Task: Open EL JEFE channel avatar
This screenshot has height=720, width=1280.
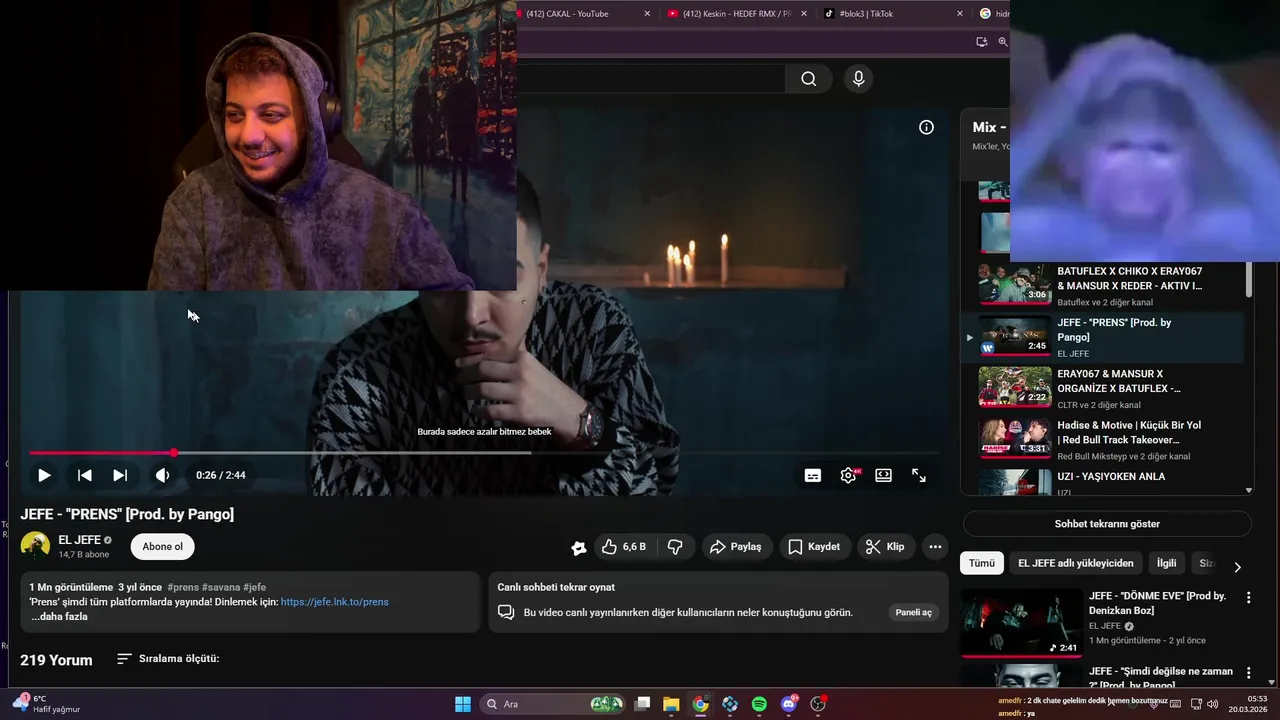Action: pyautogui.click(x=35, y=546)
